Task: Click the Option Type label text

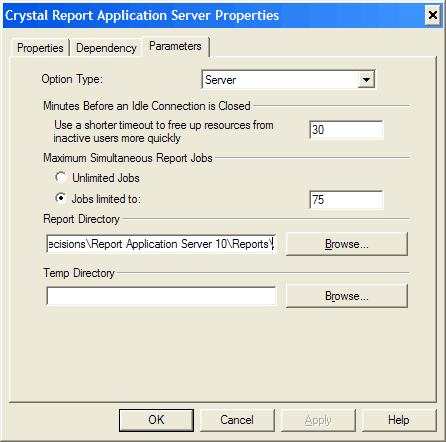Action: click(72, 79)
